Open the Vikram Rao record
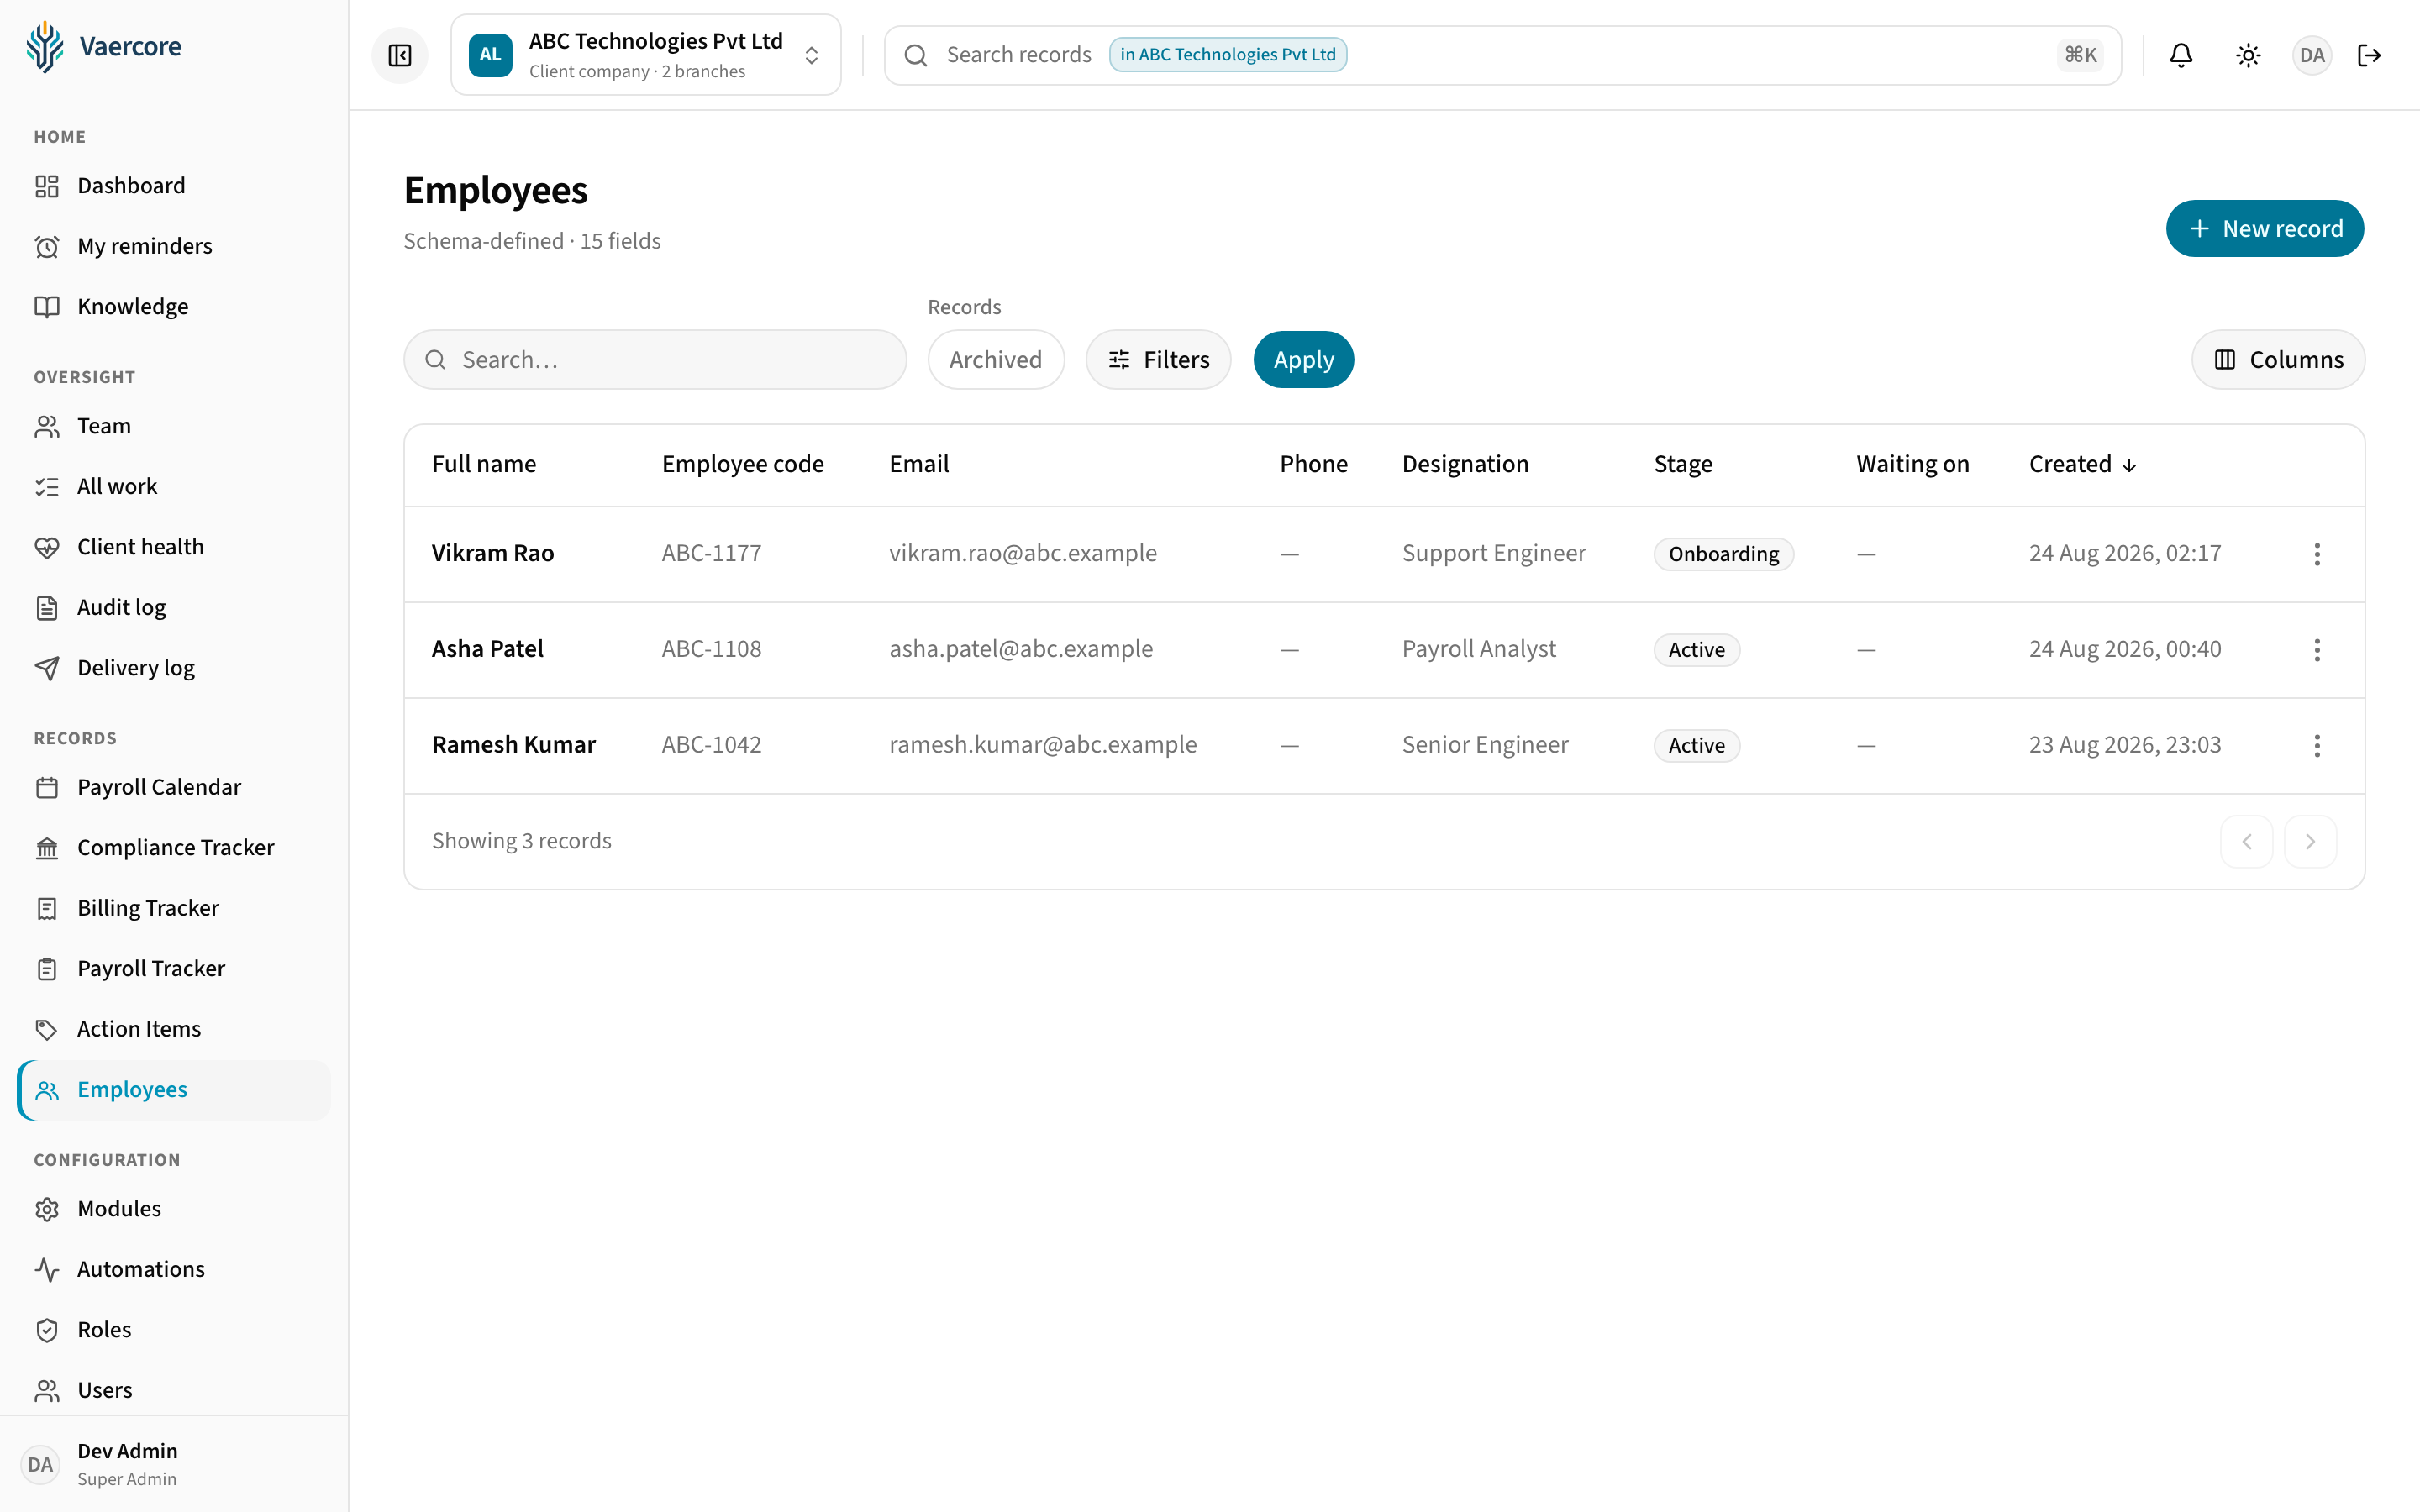The height and width of the screenshot is (1512, 2420). 492,553
